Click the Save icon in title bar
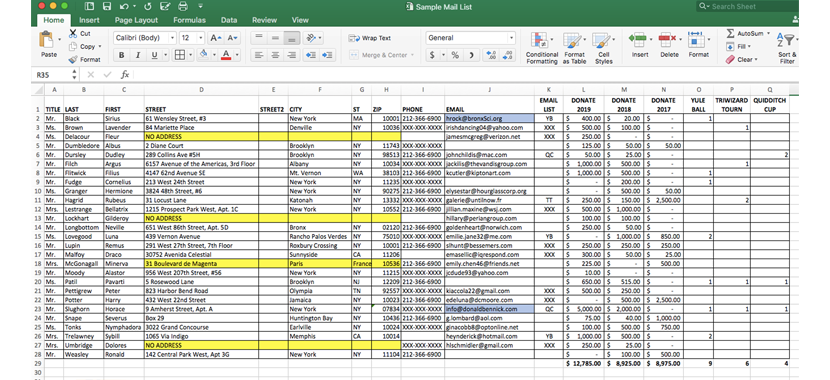This screenshot has height=380, width=830. click(x=106, y=7)
